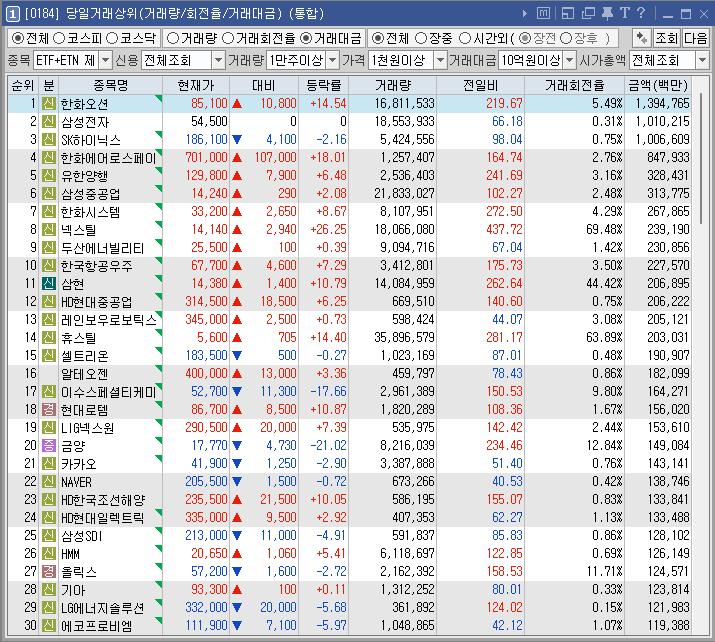The width and height of the screenshot is (715, 642).
Task: Sort by the 등락률 column header
Action: [x=323, y=85]
